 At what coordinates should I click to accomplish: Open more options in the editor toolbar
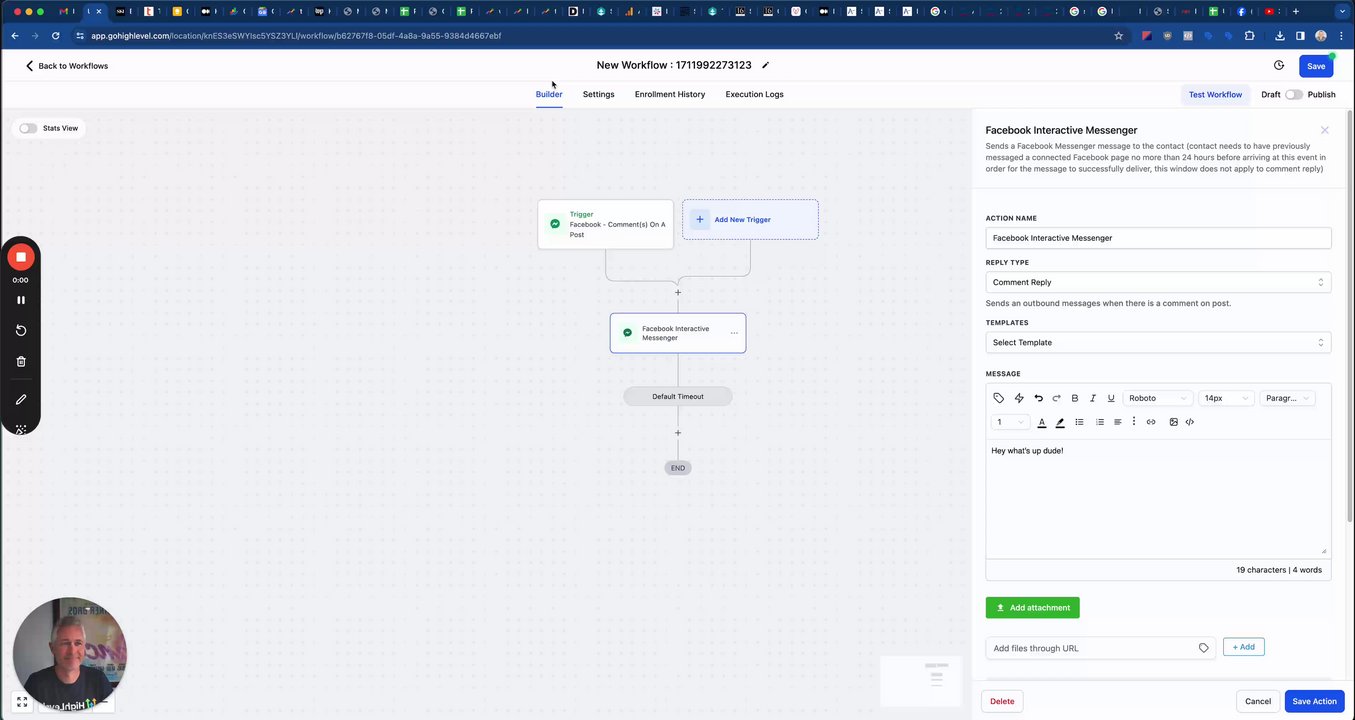[x=1134, y=422]
